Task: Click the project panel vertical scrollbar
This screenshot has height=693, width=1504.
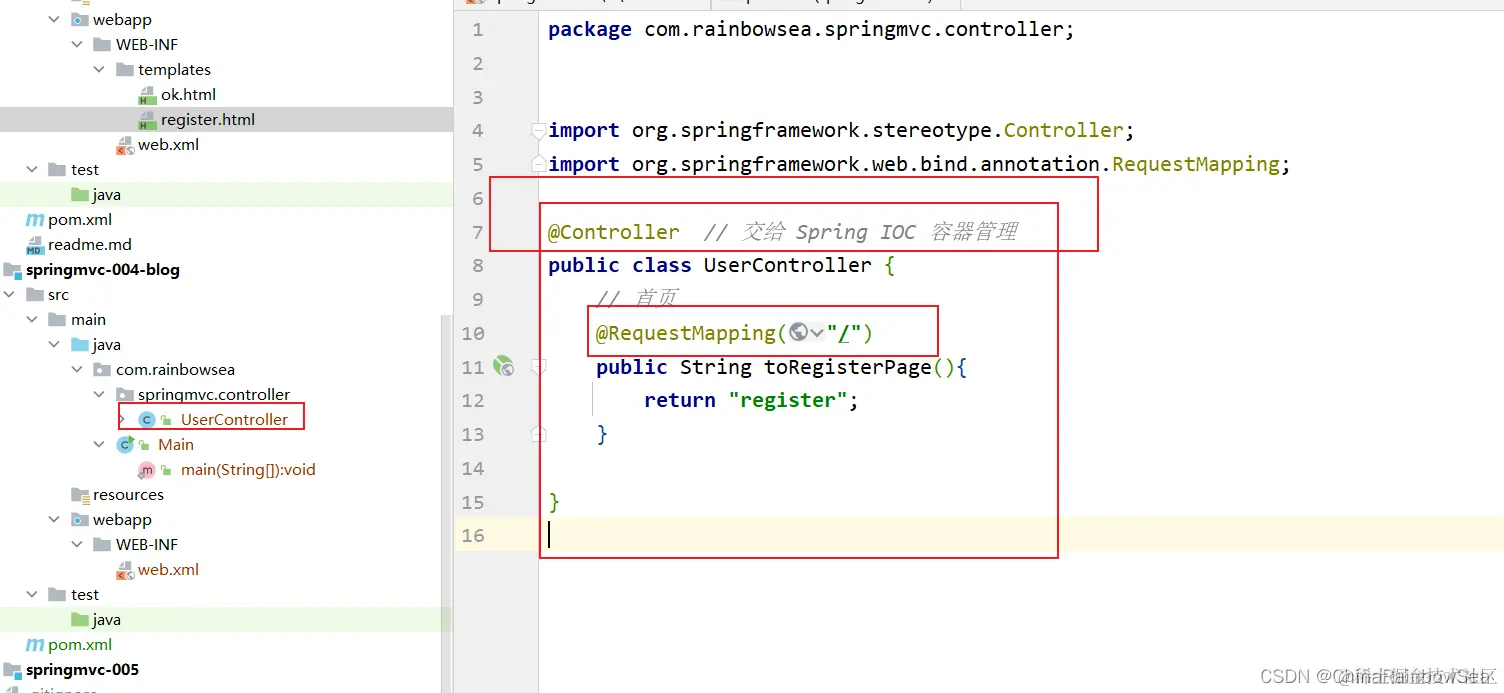Action: click(x=446, y=502)
